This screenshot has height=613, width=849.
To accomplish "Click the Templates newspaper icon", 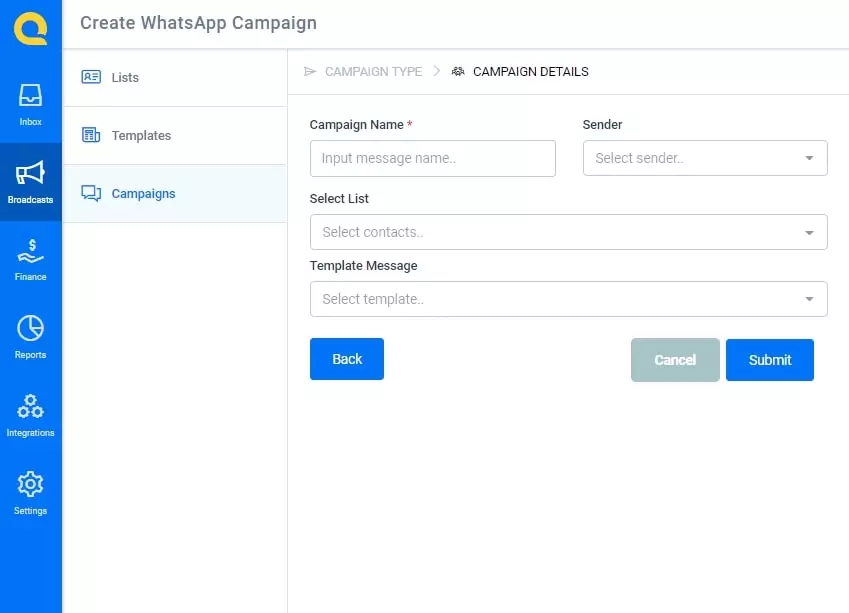I will tap(91, 135).
